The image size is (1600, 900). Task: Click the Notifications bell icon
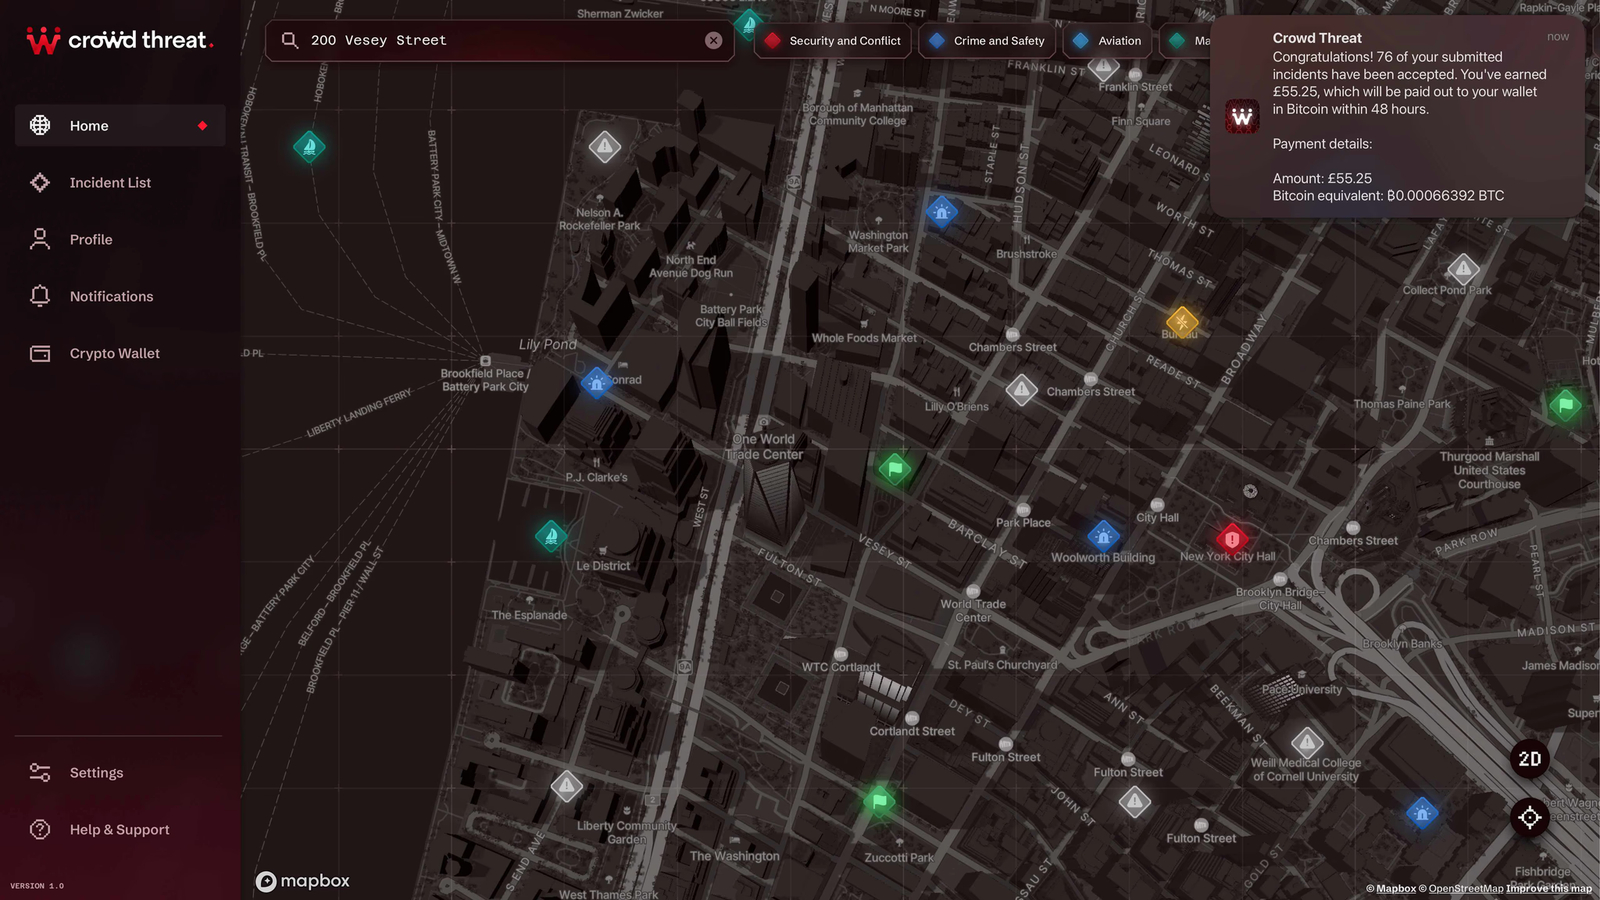point(40,296)
